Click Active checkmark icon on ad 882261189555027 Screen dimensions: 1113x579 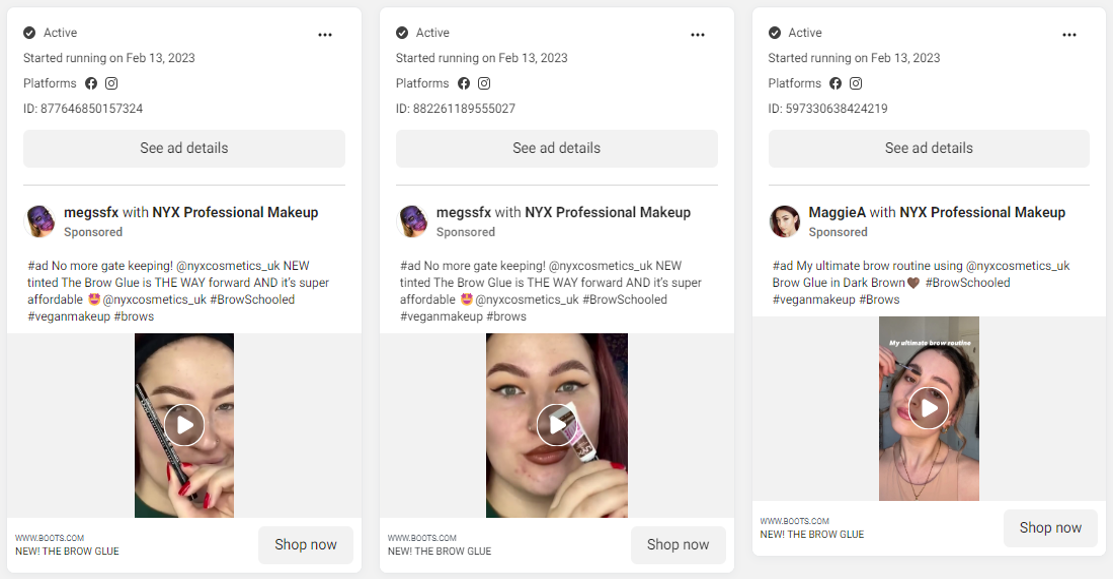(402, 33)
